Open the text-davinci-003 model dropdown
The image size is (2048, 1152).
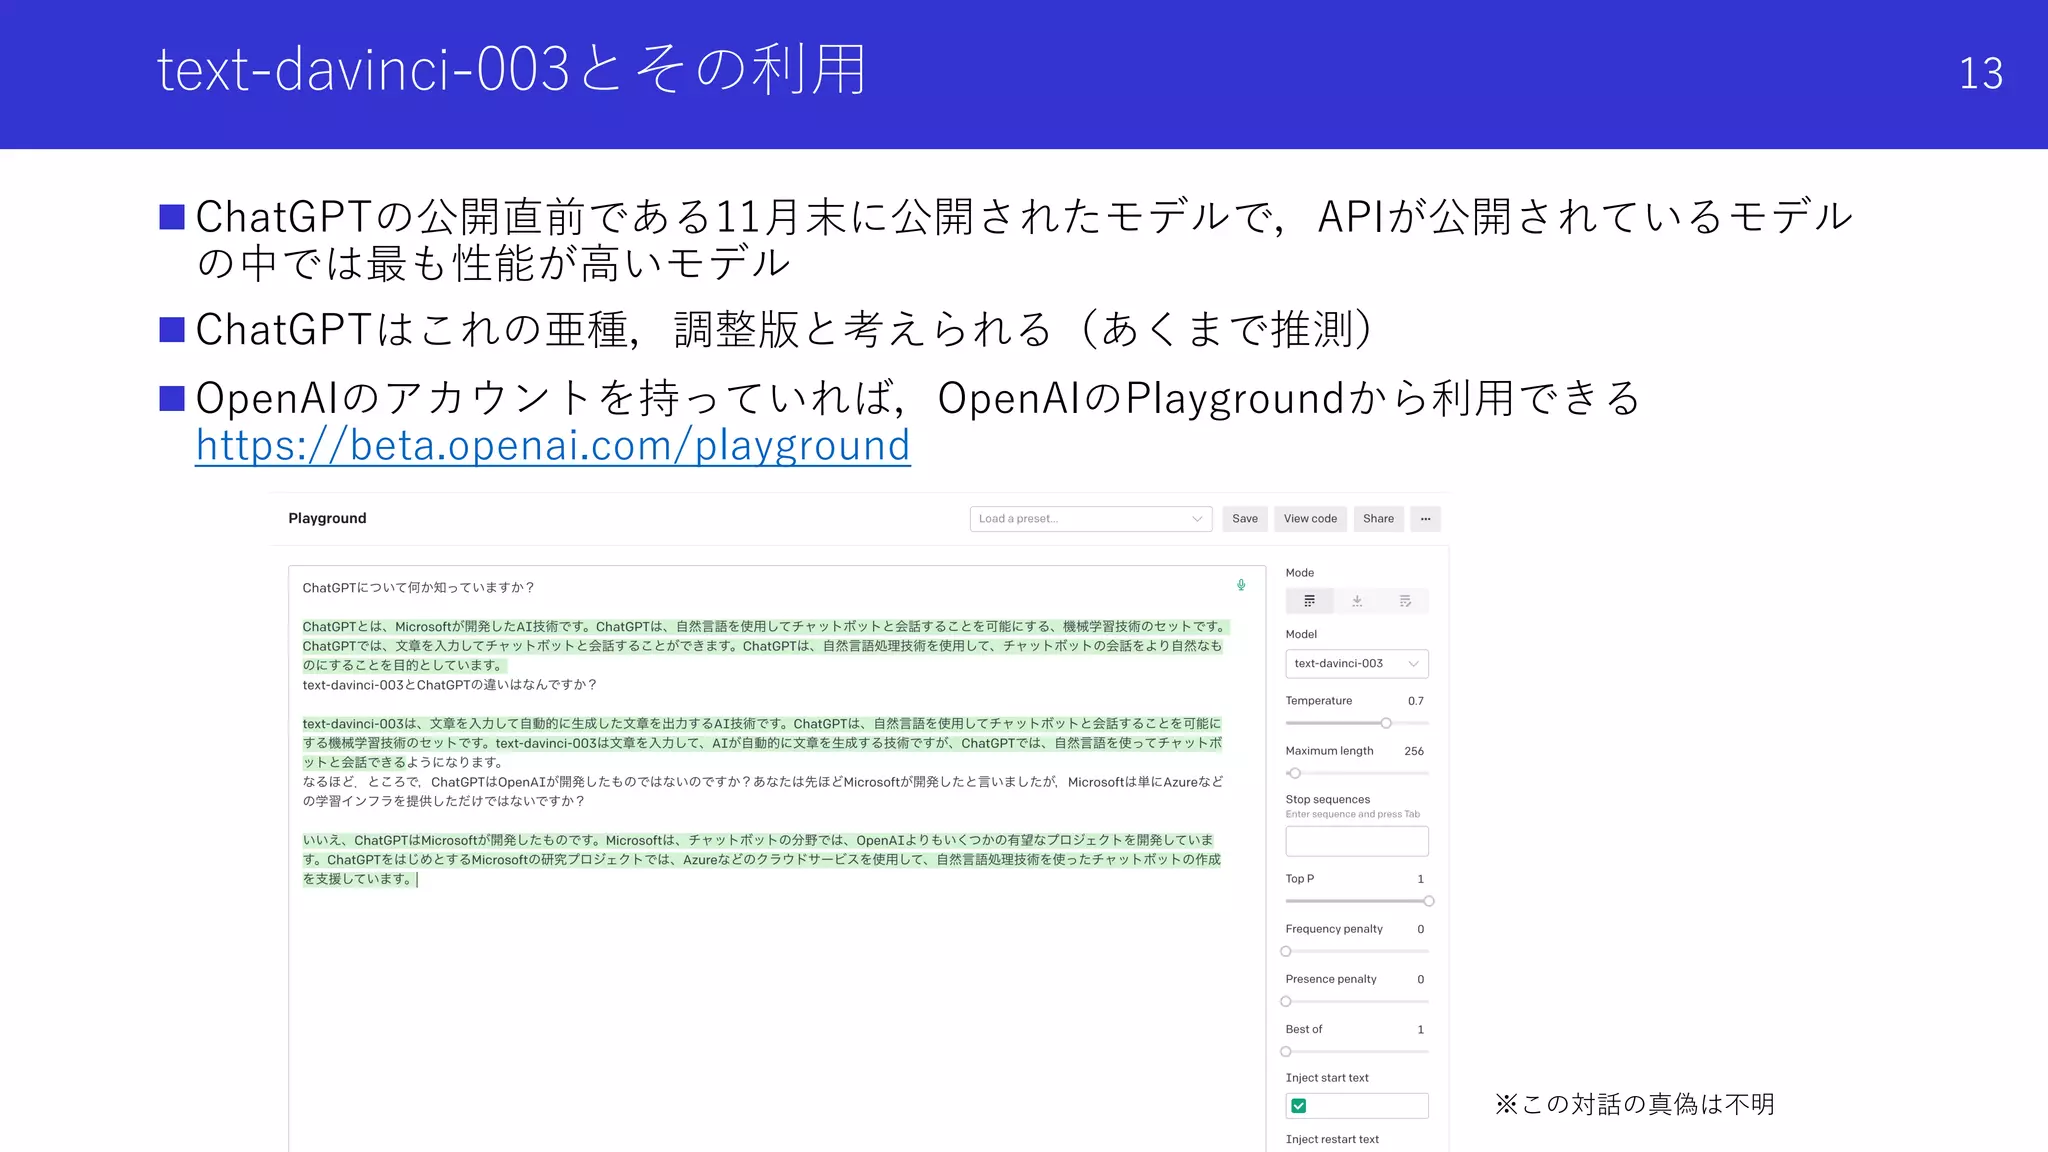pyautogui.click(x=1357, y=664)
